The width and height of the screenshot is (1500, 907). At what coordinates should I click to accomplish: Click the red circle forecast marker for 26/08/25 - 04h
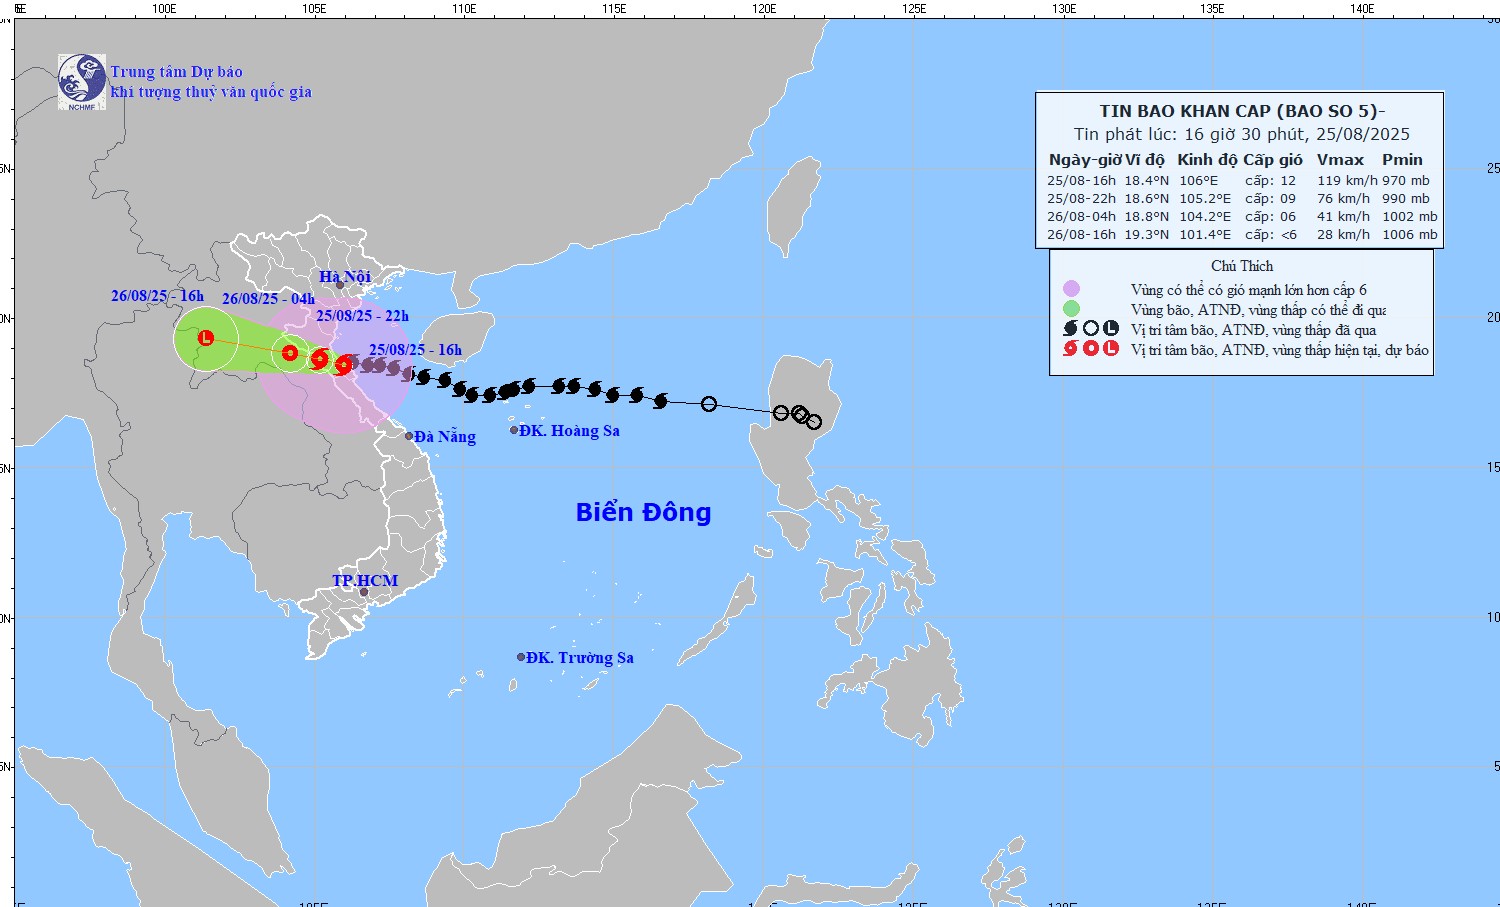tap(290, 353)
